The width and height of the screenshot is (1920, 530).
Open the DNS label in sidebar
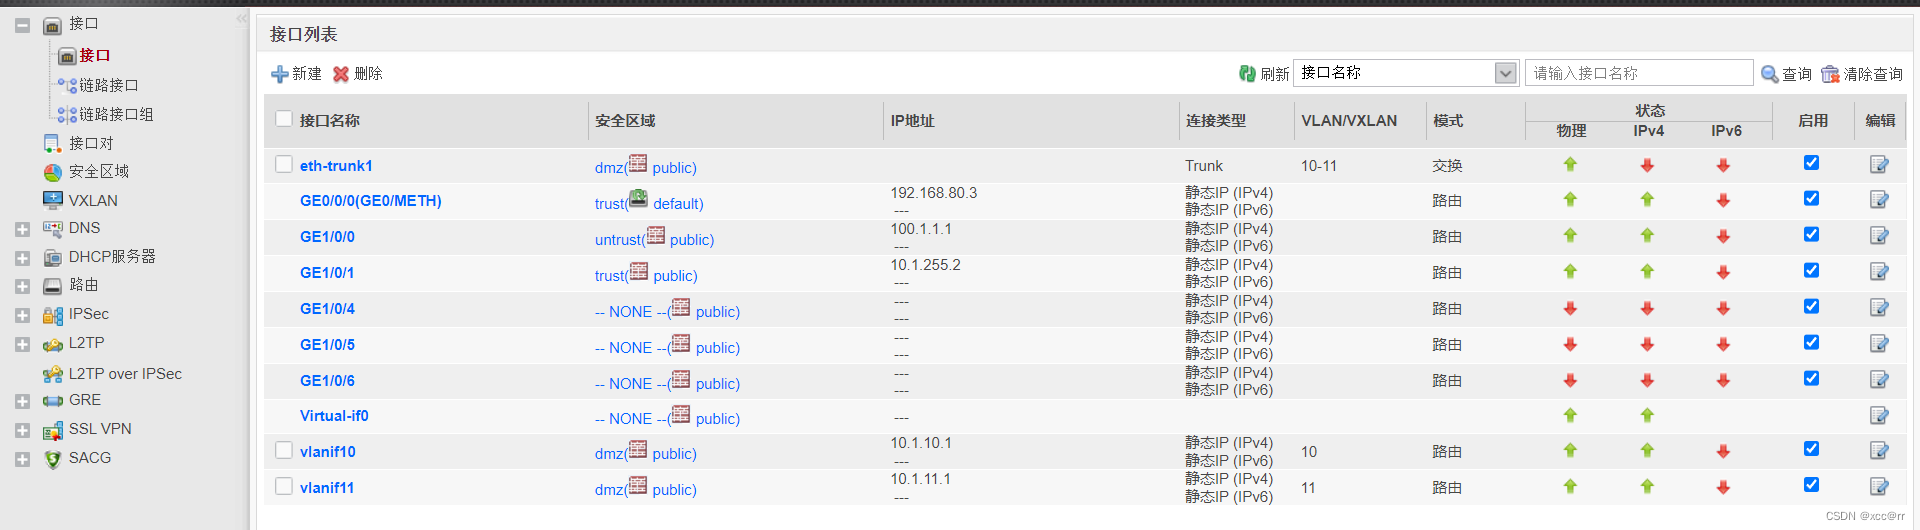pos(85,228)
